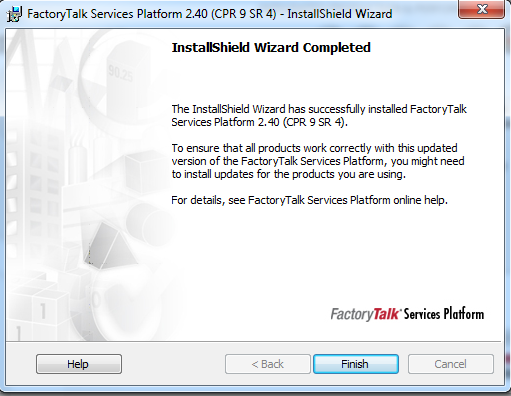Click the separator line above buttons
Image resolution: width=511 pixels, height=396 pixels.
point(253,341)
